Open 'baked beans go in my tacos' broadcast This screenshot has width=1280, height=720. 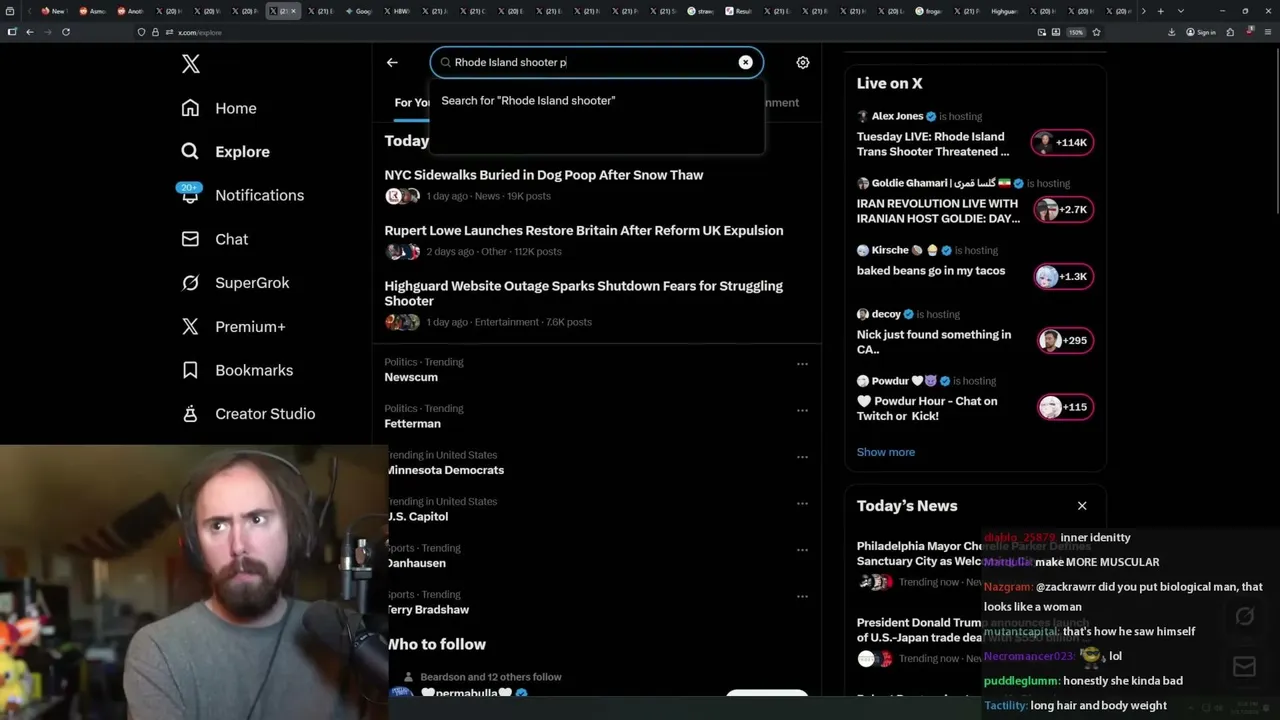931,271
